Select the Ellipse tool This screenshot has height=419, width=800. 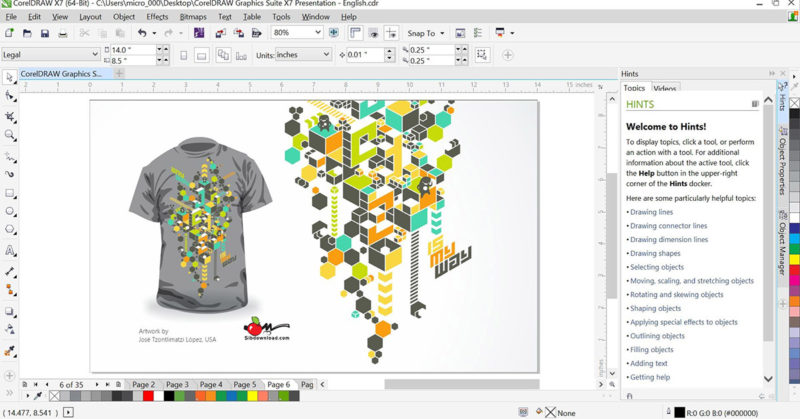tap(9, 211)
